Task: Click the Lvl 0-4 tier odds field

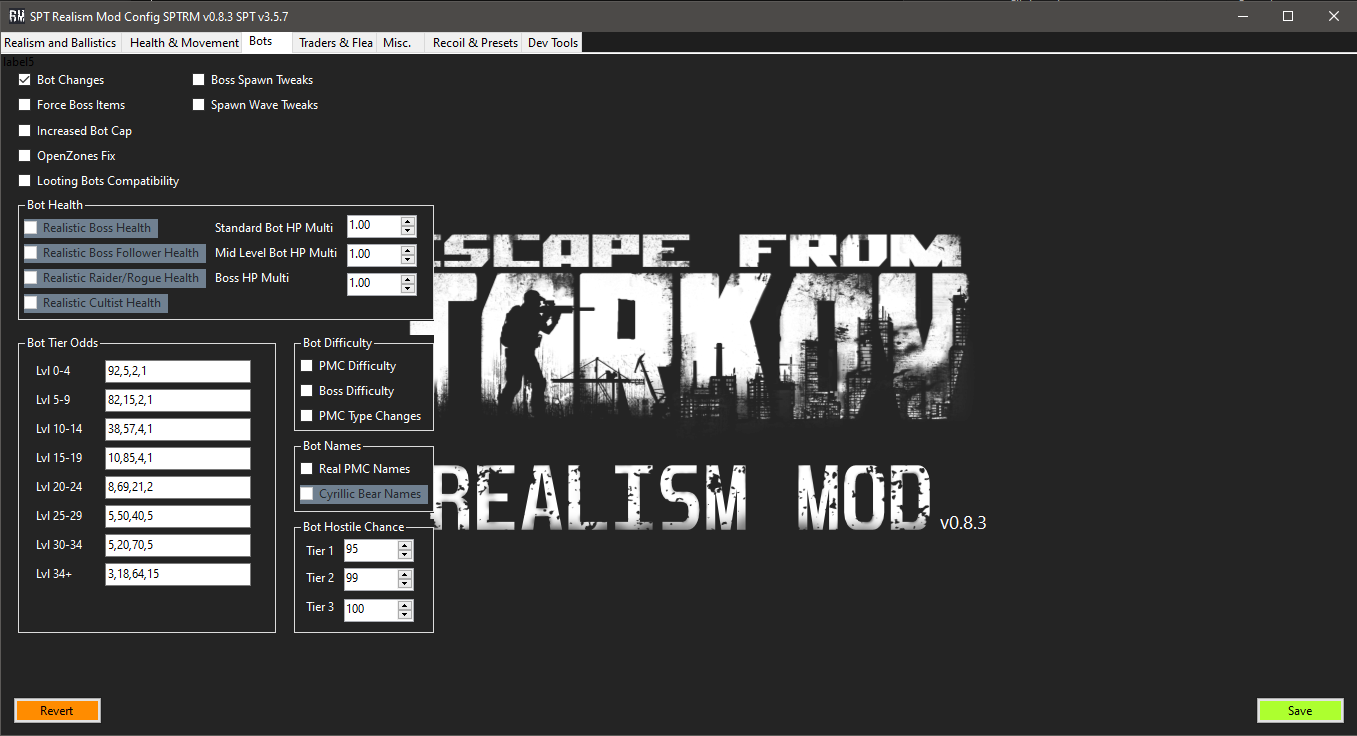Action: tap(178, 372)
